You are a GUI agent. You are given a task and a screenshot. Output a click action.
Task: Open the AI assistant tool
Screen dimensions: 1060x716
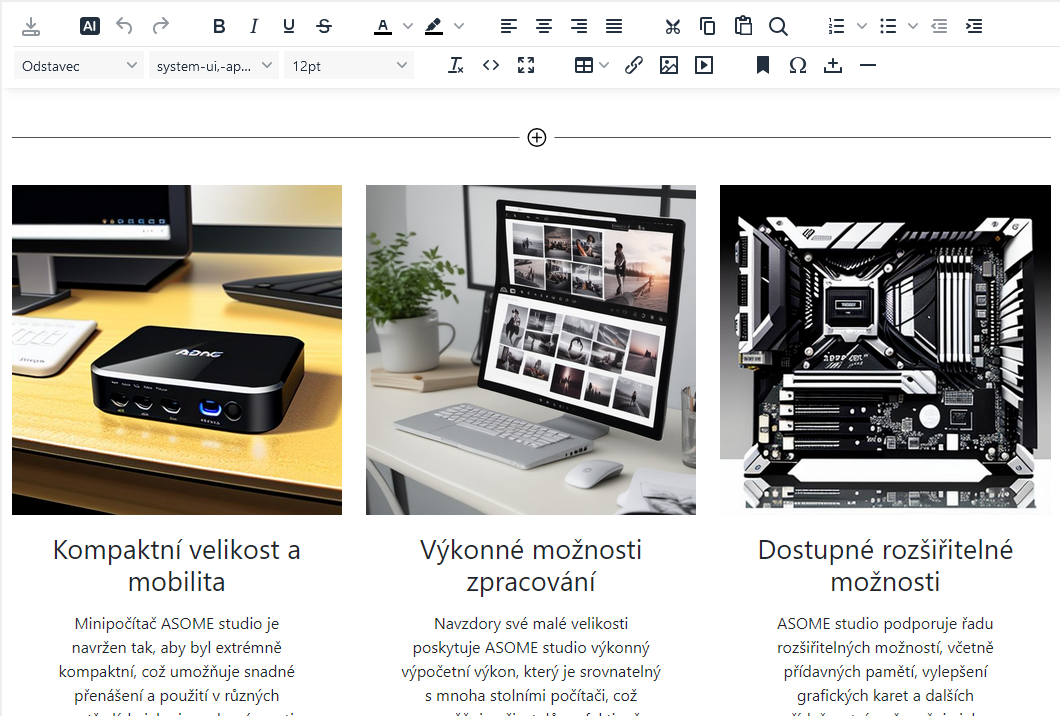click(x=90, y=27)
